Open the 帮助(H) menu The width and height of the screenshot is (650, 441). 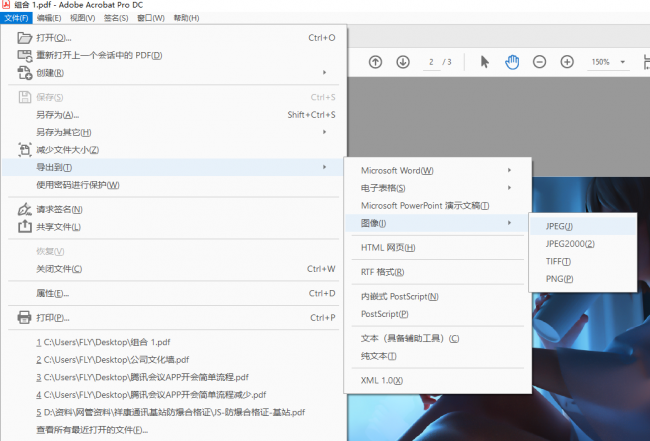tap(186, 18)
